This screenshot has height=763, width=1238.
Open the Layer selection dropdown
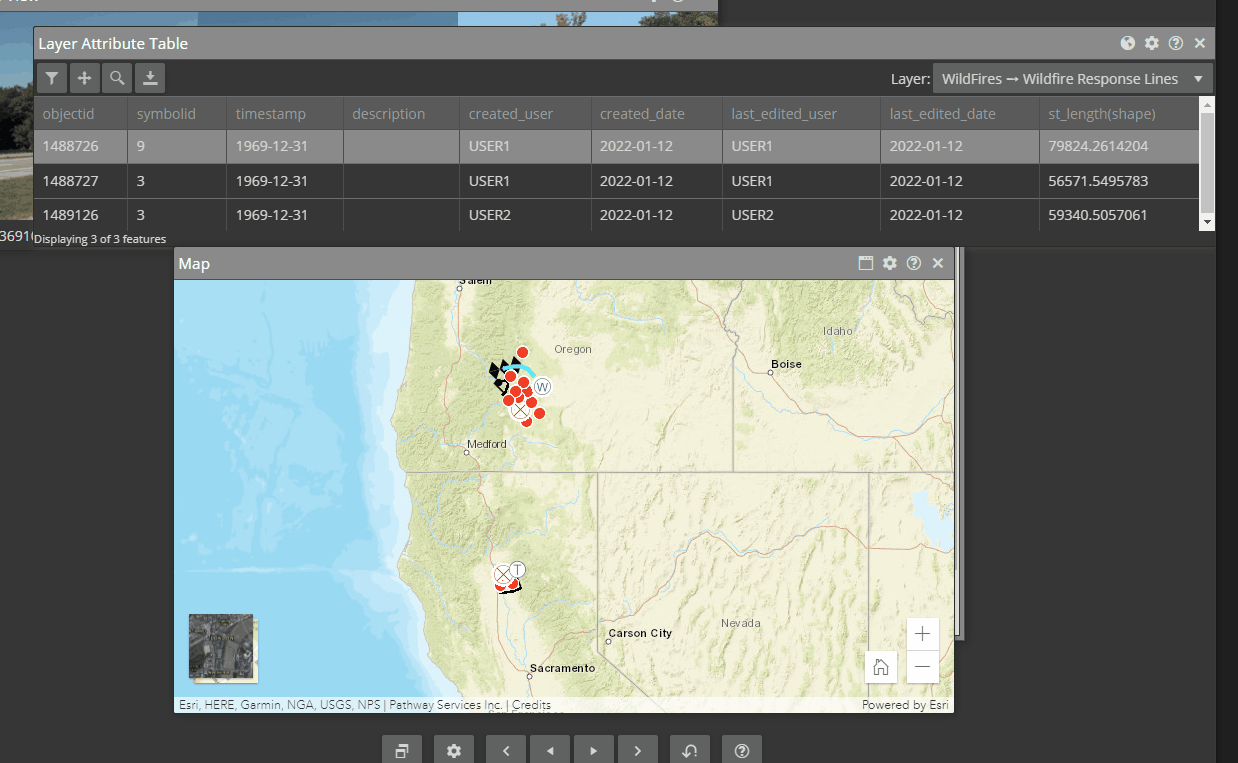(x=1072, y=79)
